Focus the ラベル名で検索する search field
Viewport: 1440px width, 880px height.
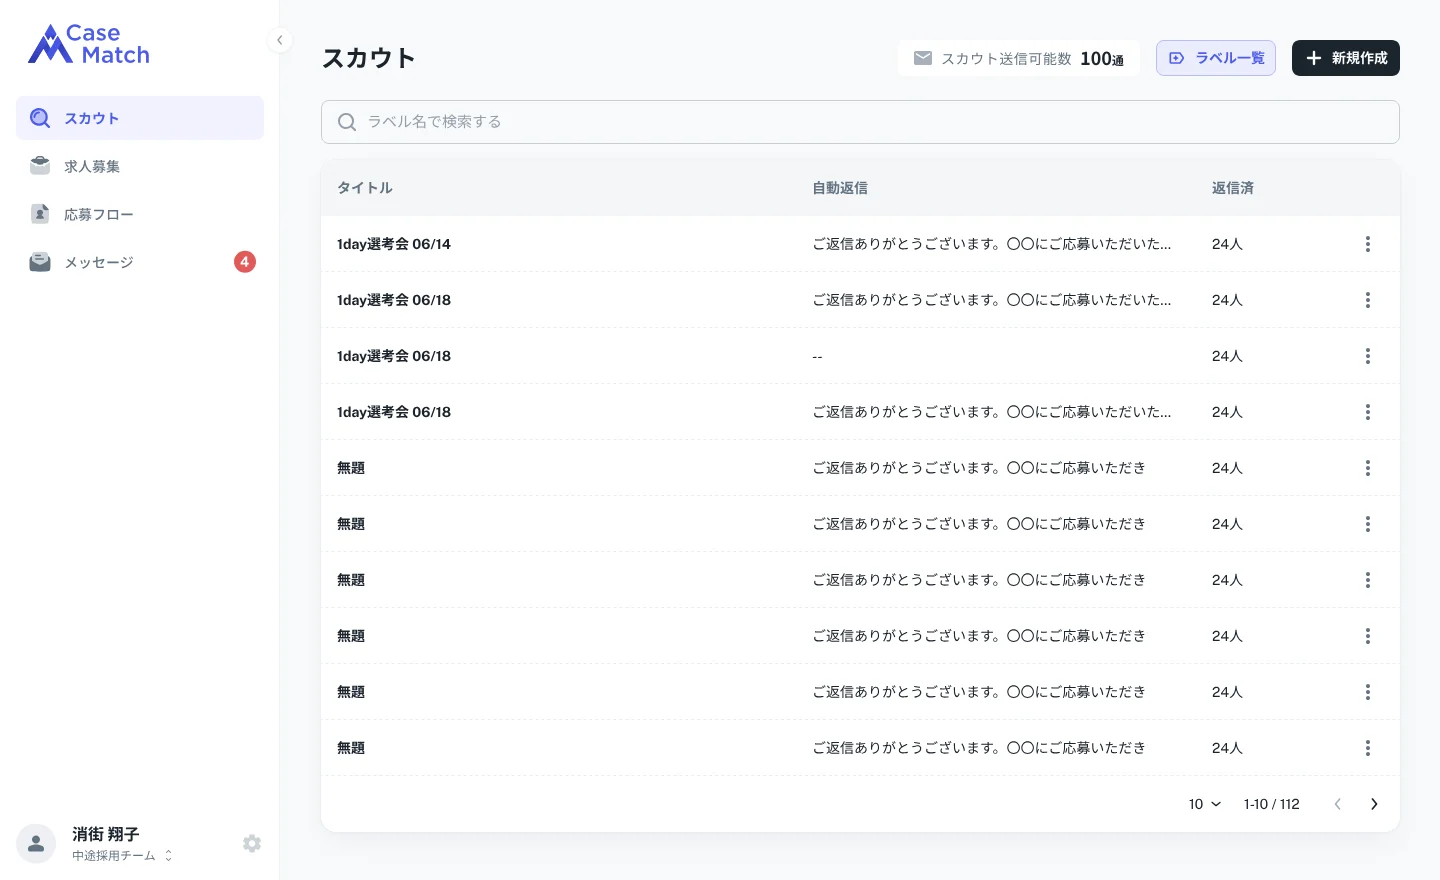click(x=860, y=122)
